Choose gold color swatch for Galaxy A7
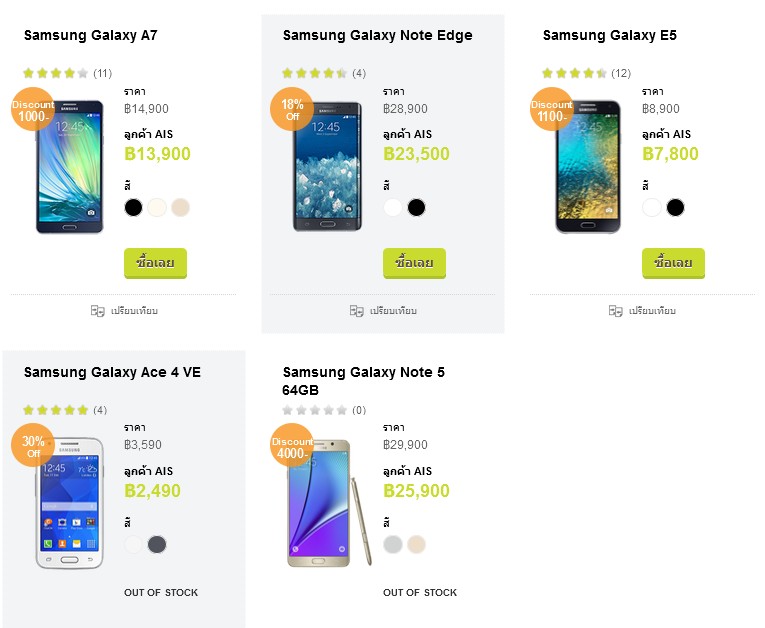 pos(180,207)
